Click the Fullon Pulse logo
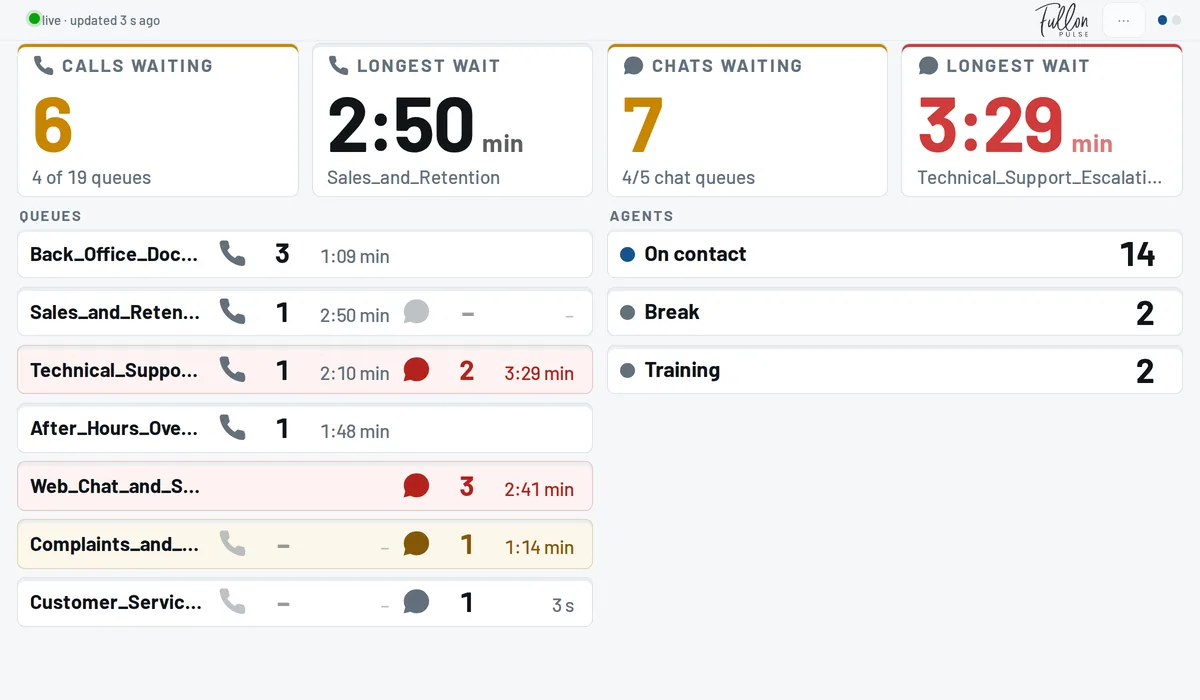The width and height of the screenshot is (1200, 700). (1062, 20)
